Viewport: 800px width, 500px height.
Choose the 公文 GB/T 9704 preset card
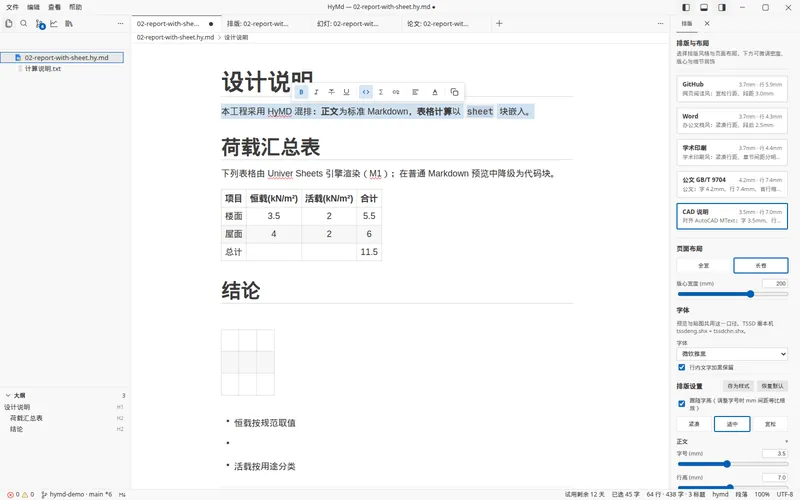pos(732,184)
